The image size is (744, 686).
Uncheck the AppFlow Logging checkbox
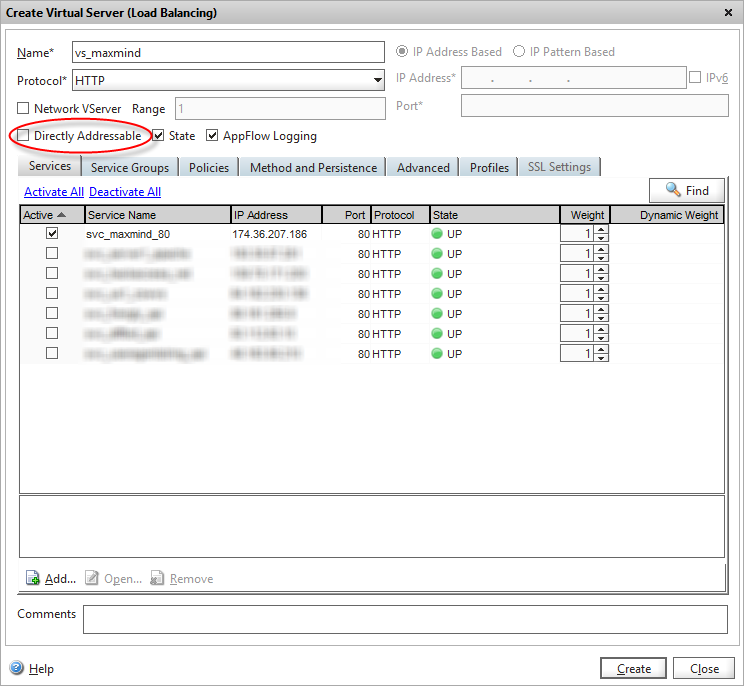click(x=212, y=136)
